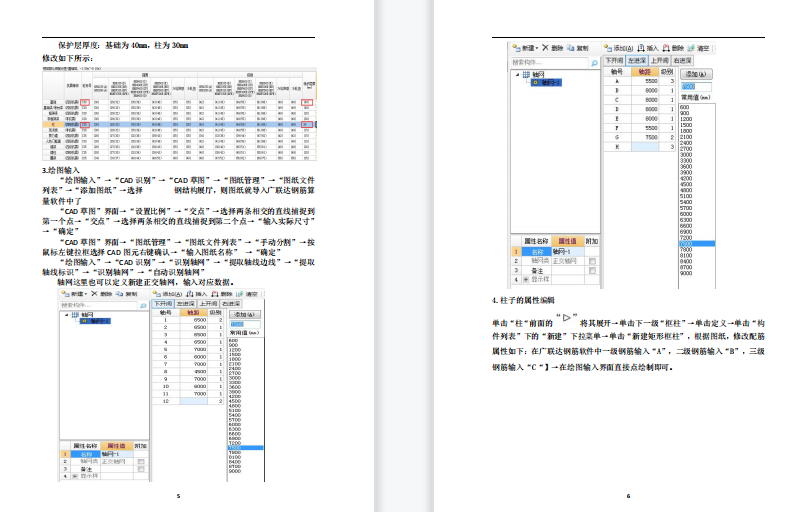
Task: Click the 删除 icon beside 插入 on page 5
Action: point(214,294)
